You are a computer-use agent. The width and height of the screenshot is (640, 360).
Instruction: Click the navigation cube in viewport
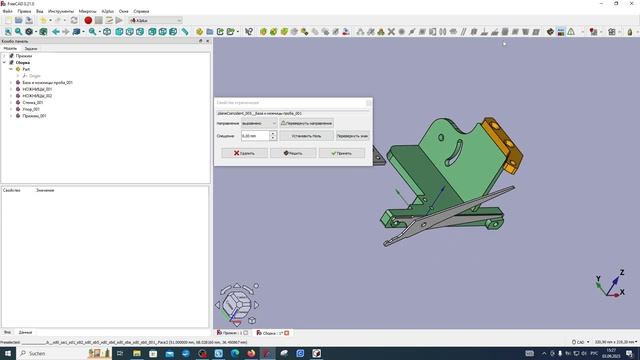[236, 305]
